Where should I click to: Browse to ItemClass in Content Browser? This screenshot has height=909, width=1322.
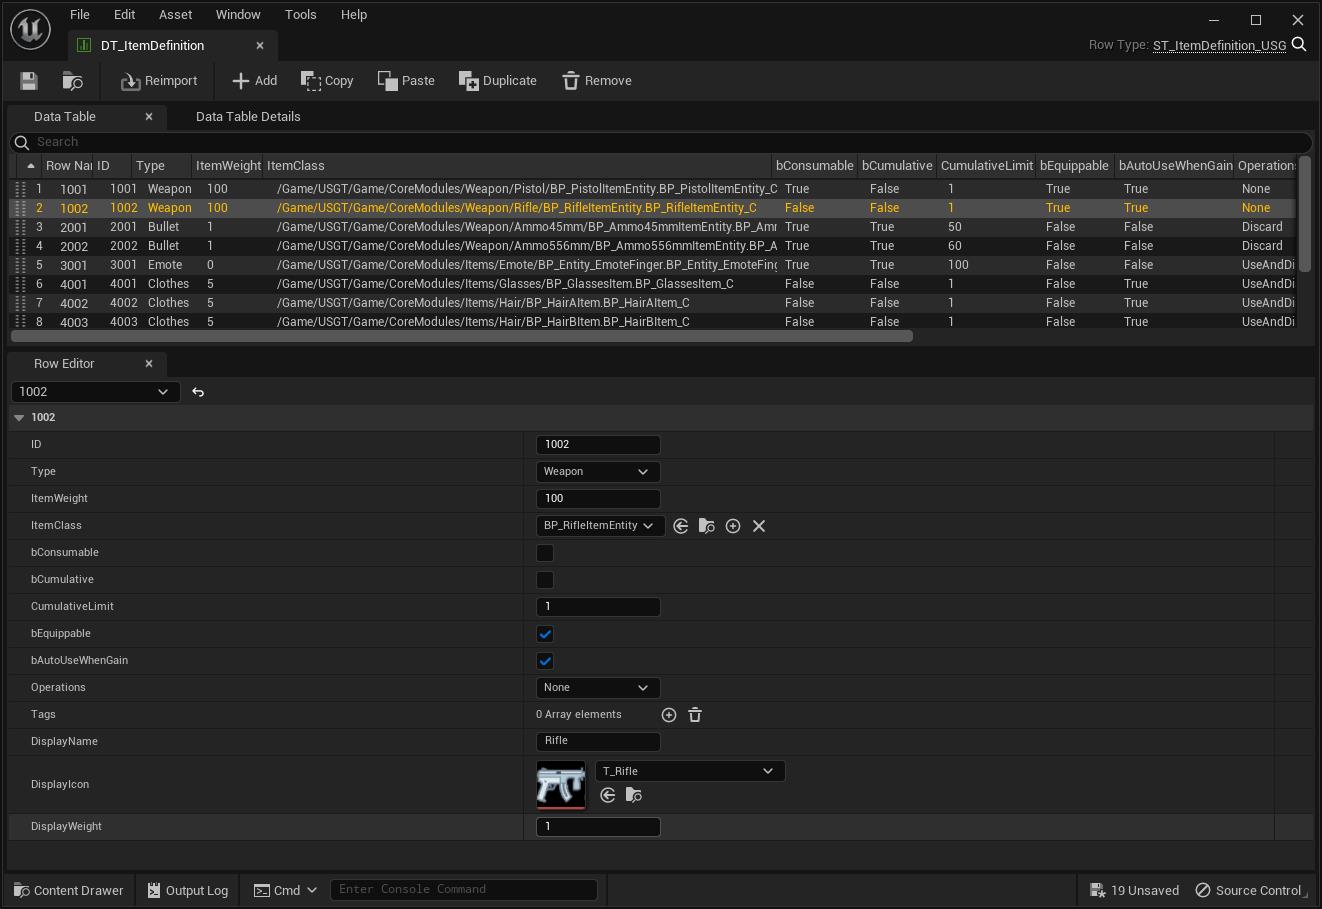coord(707,526)
